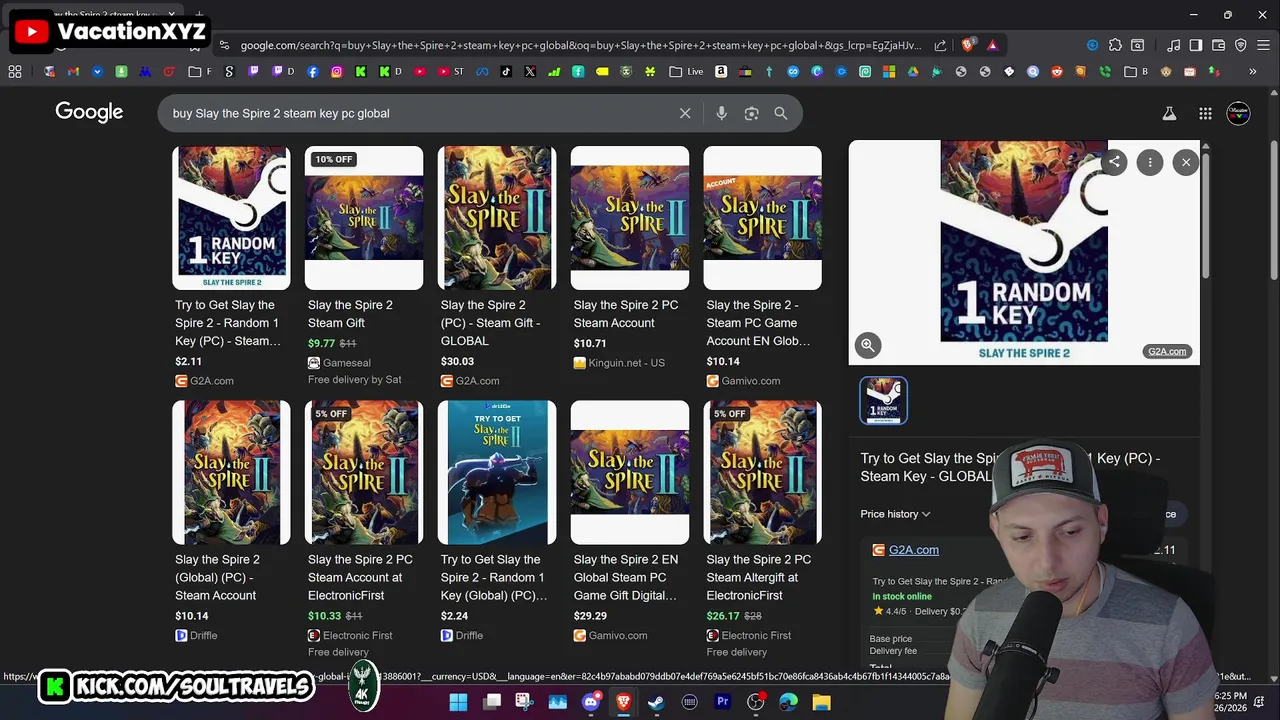Select the Driffle $10.14 Steam Account thumbnail
This screenshot has width=1280, height=720.
point(231,472)
